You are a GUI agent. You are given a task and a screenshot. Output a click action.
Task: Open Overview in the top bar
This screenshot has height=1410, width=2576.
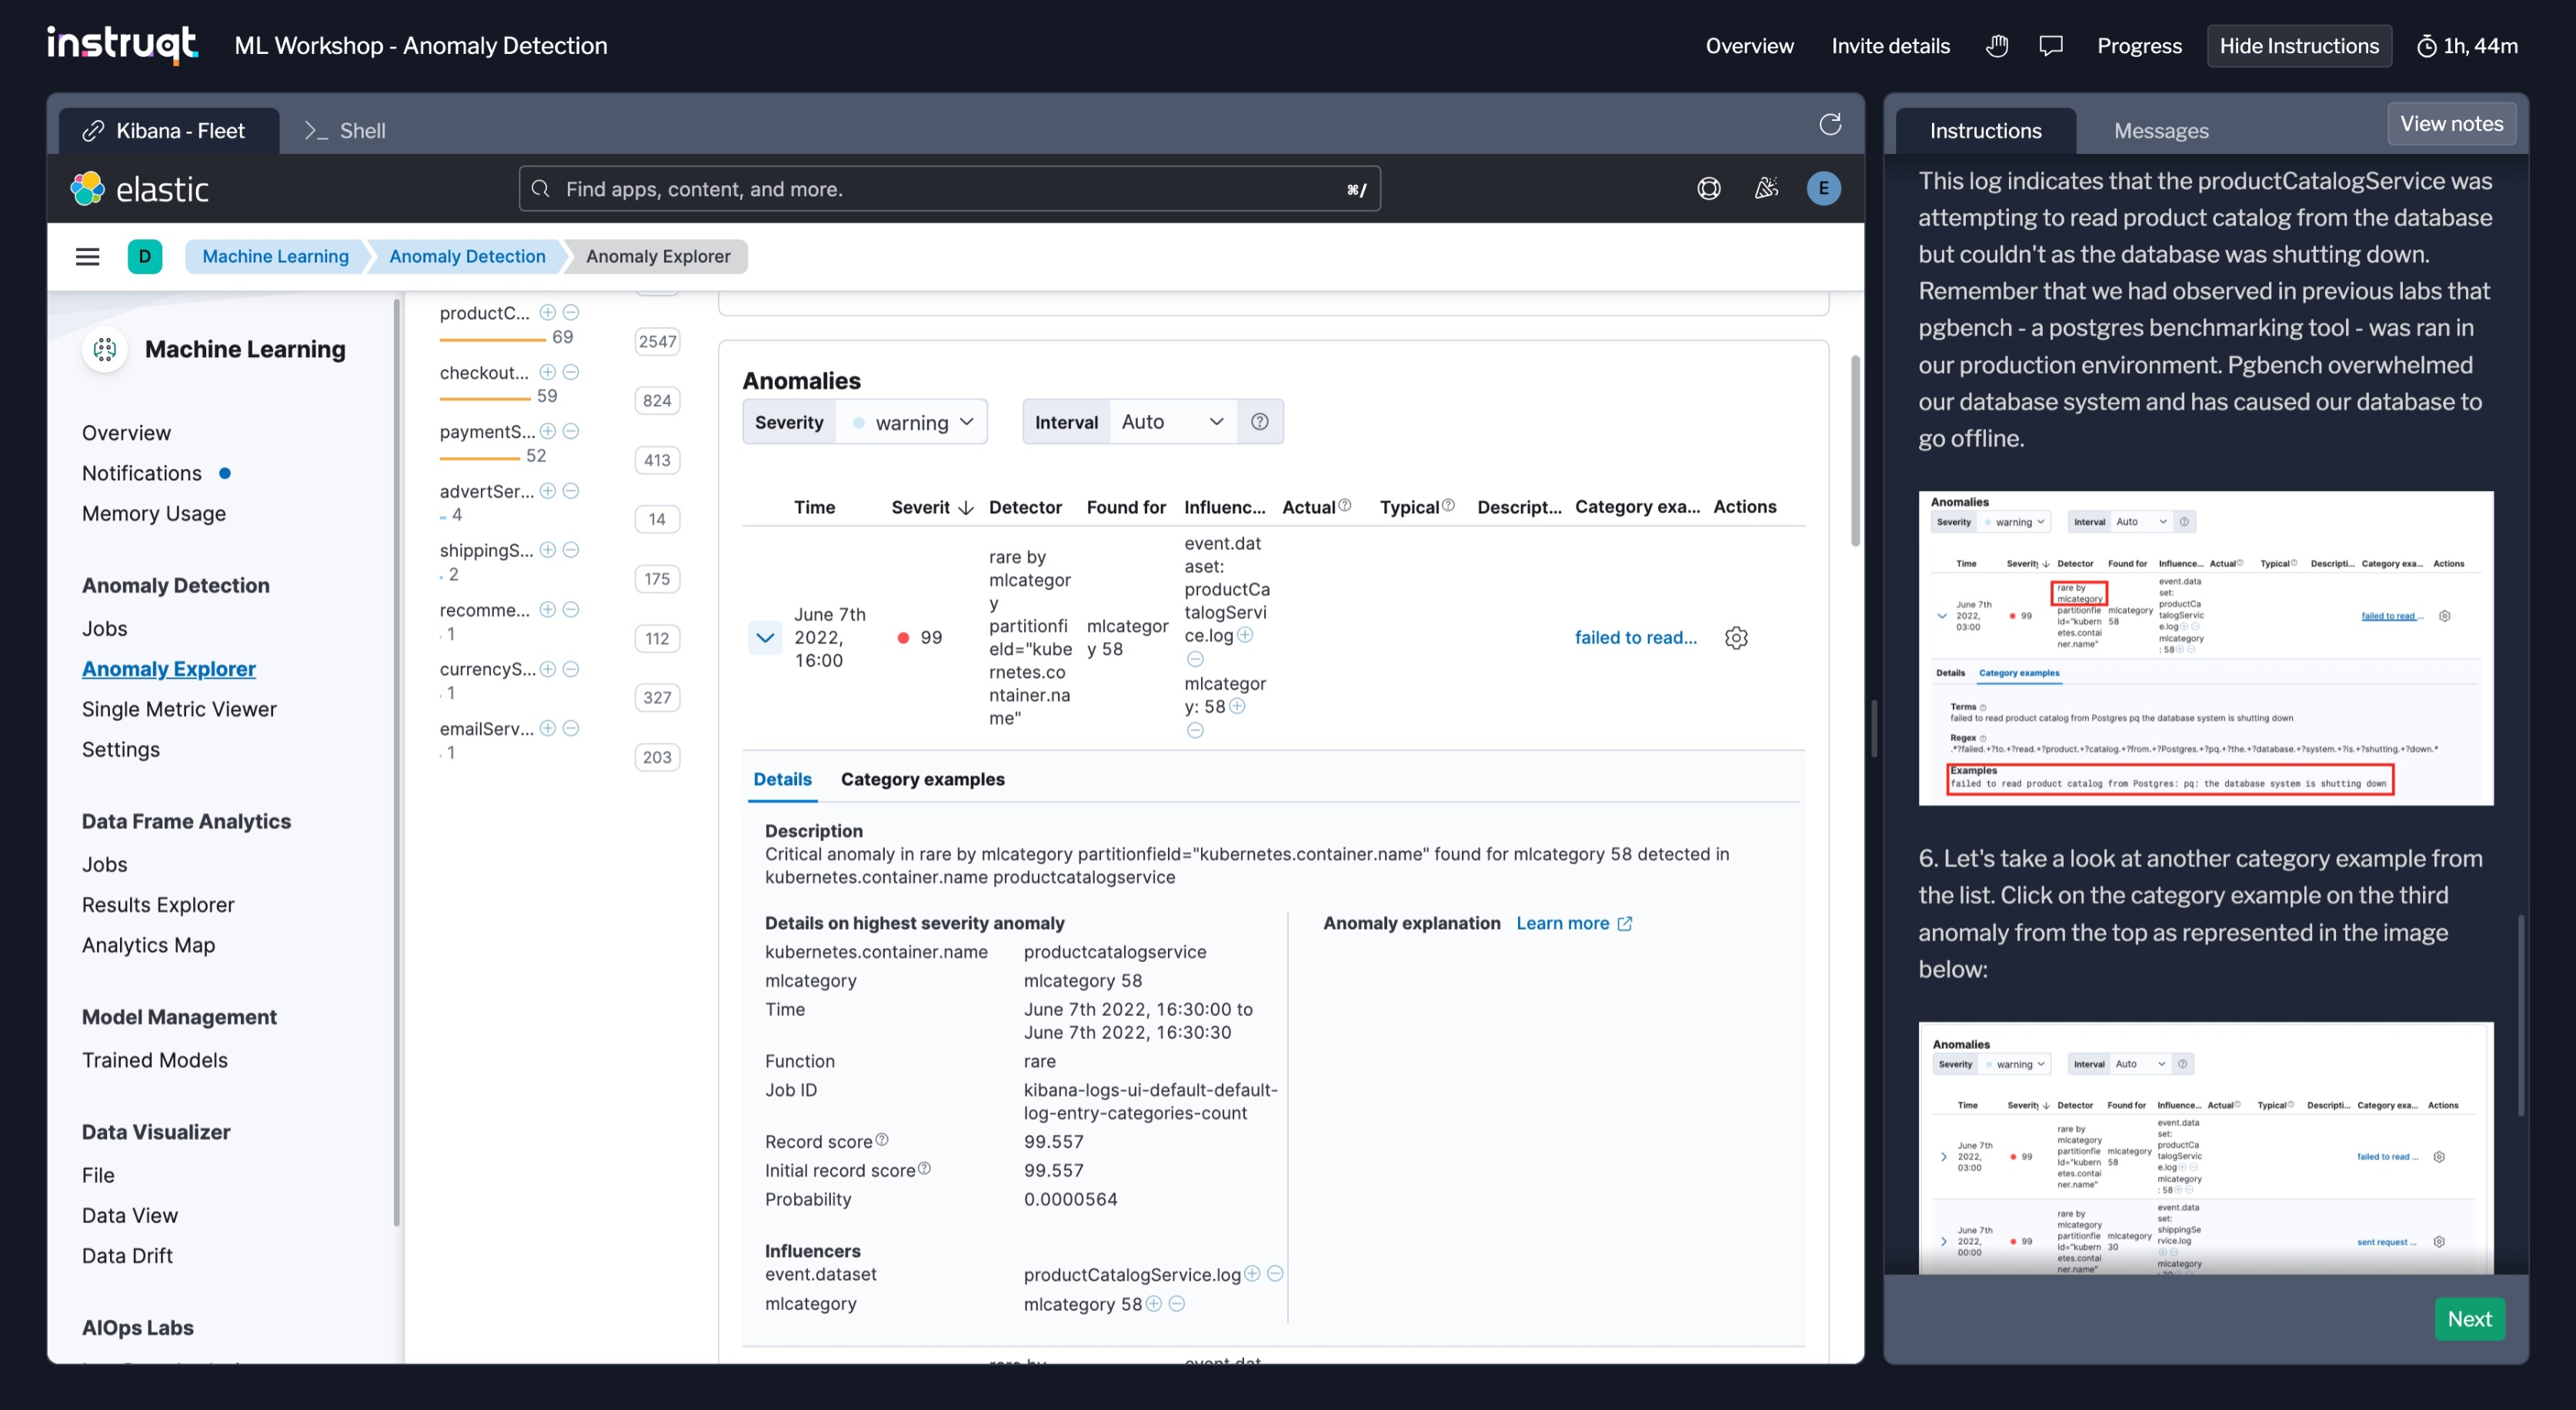pyautogui.click(x=1749, y=46)
